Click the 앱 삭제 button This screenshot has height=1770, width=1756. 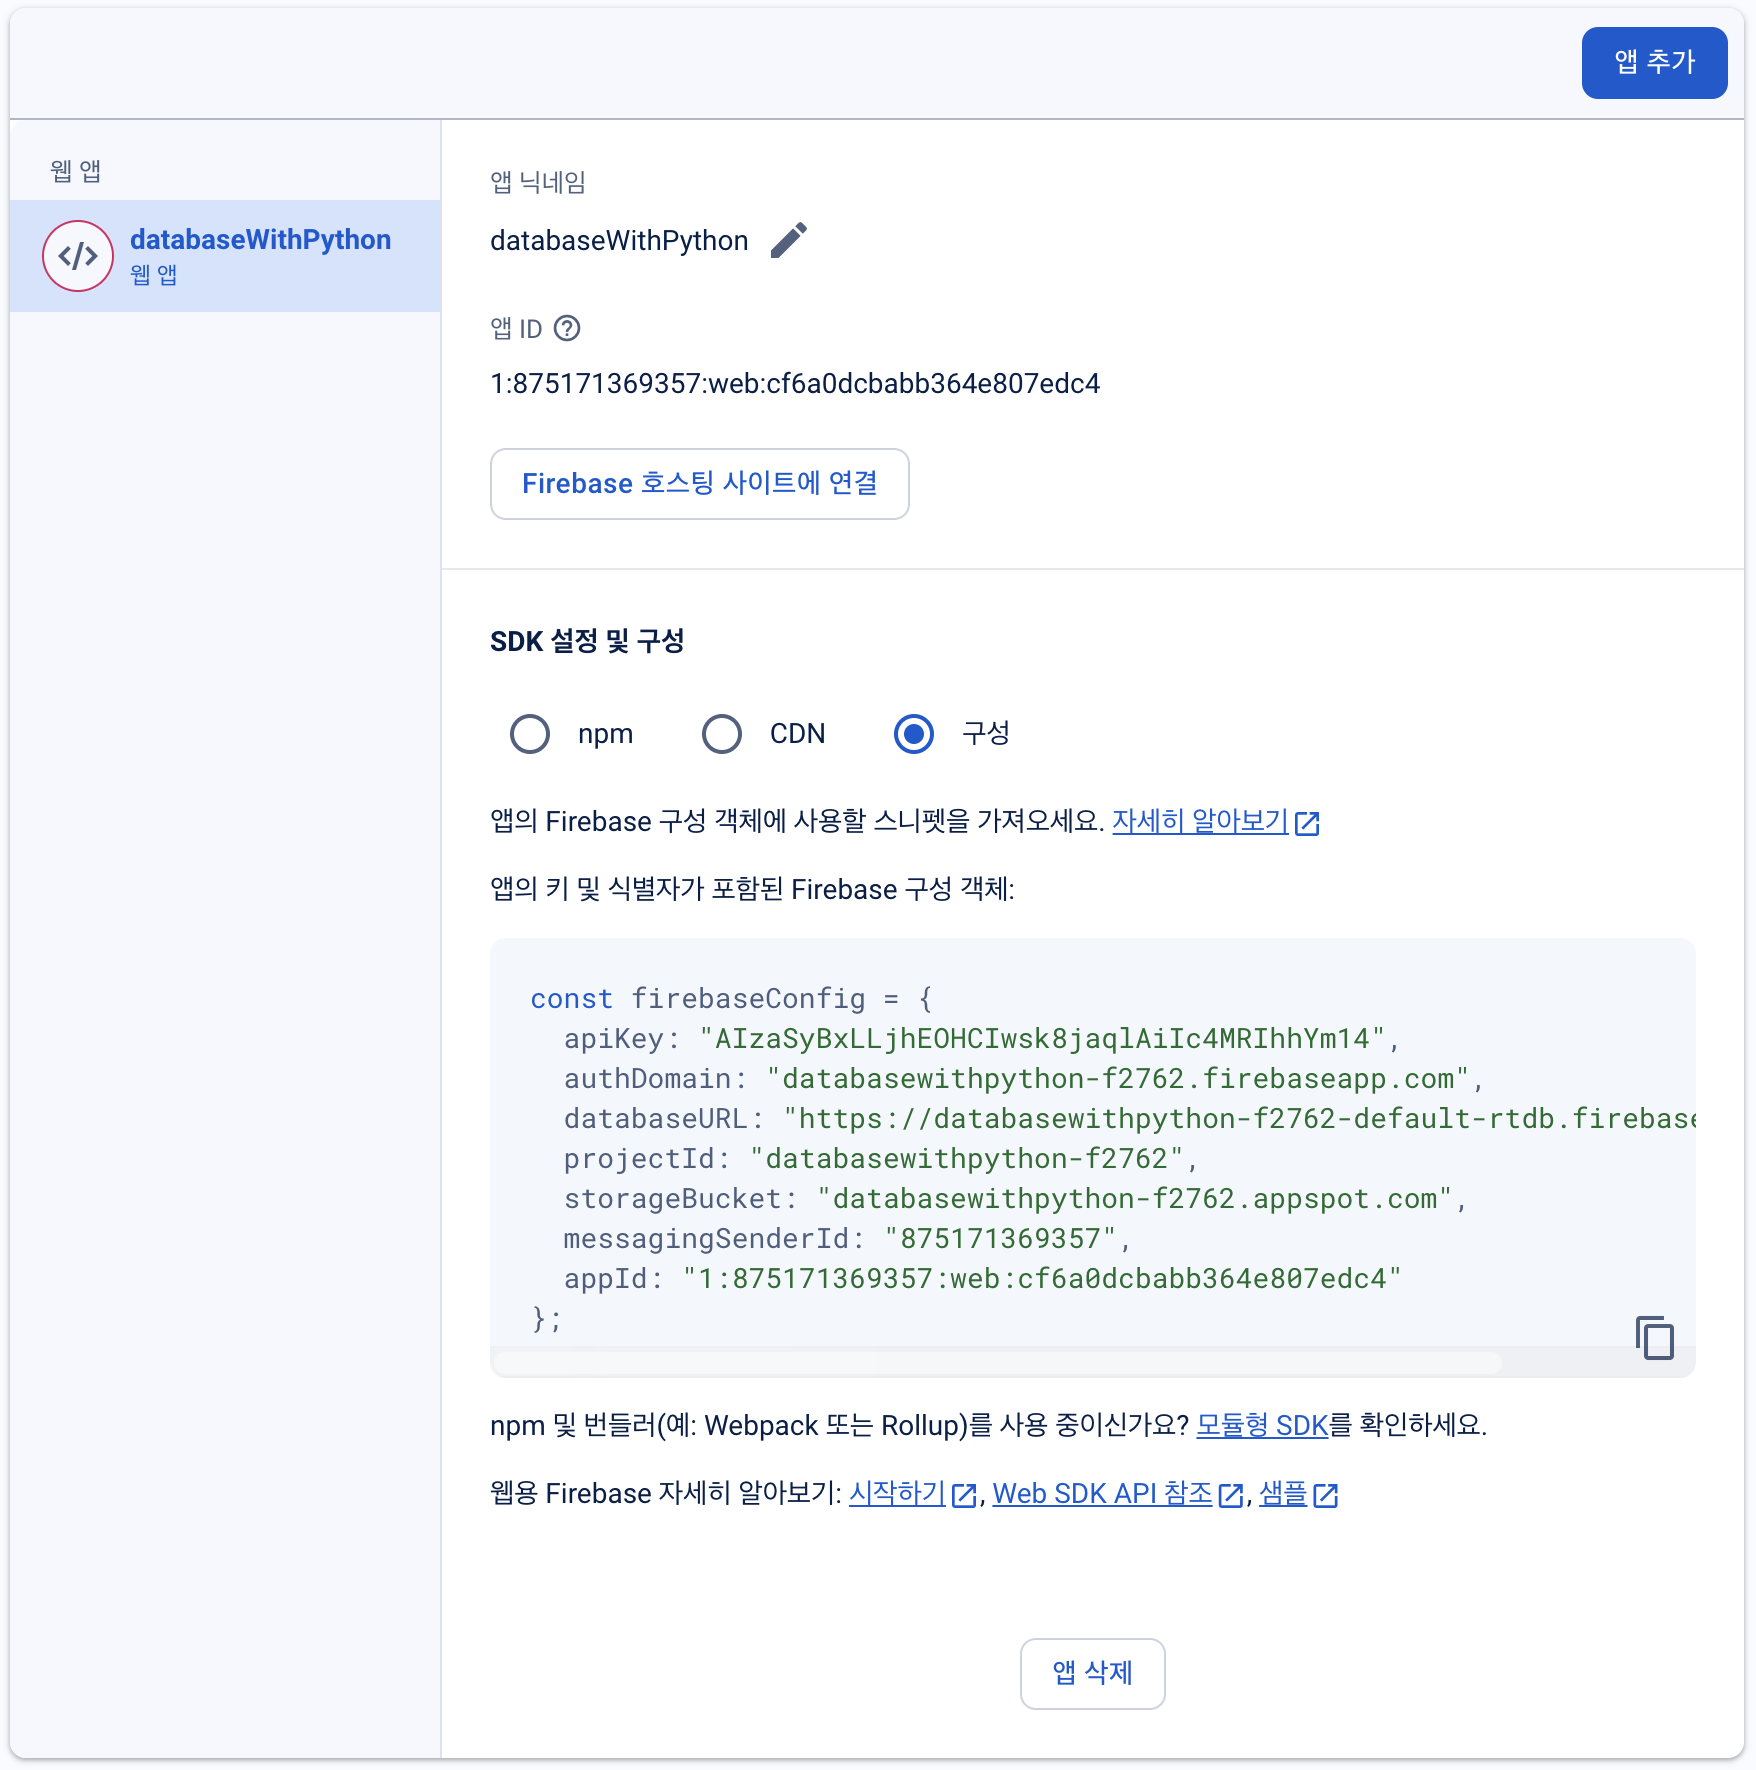(x=1093, y=1674)
